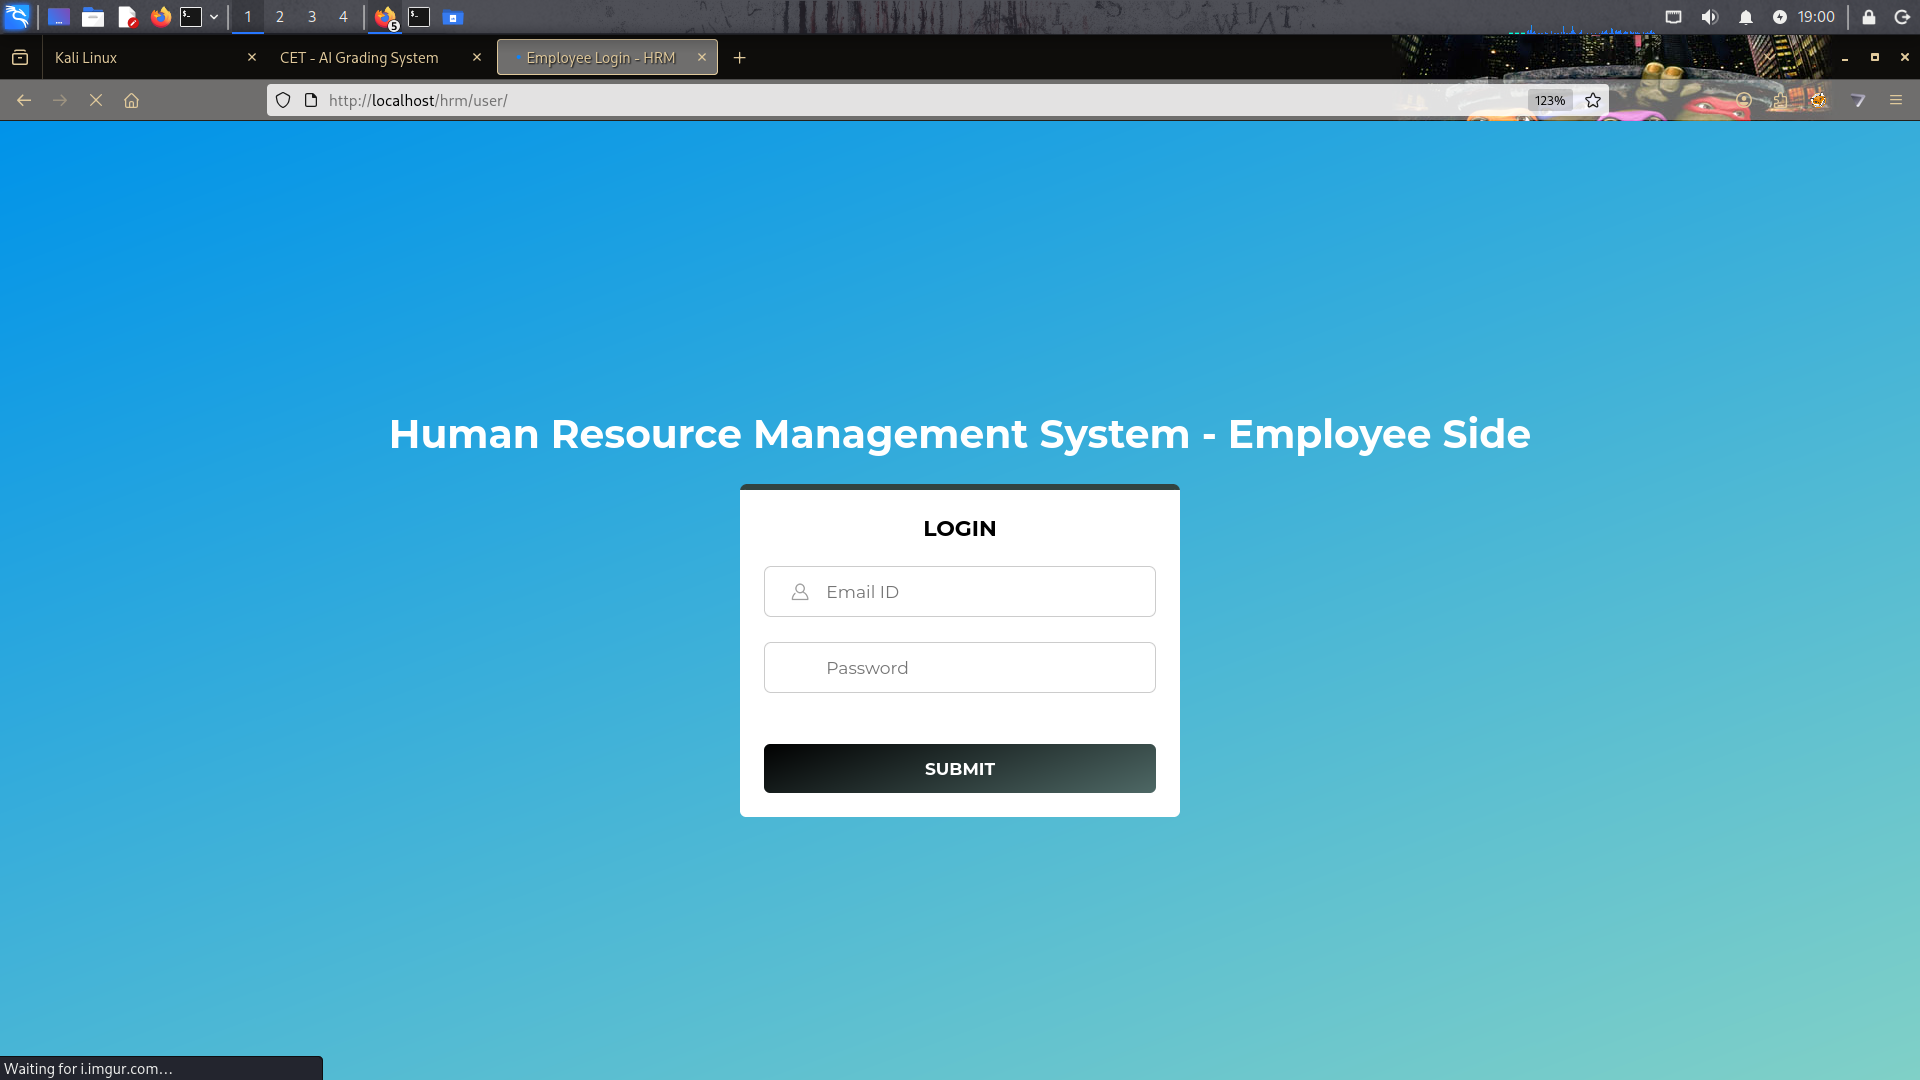This screenshot has width=1920, height=1080.
Task: Switch to Kali Linux tab
Action: pos(140,58)
